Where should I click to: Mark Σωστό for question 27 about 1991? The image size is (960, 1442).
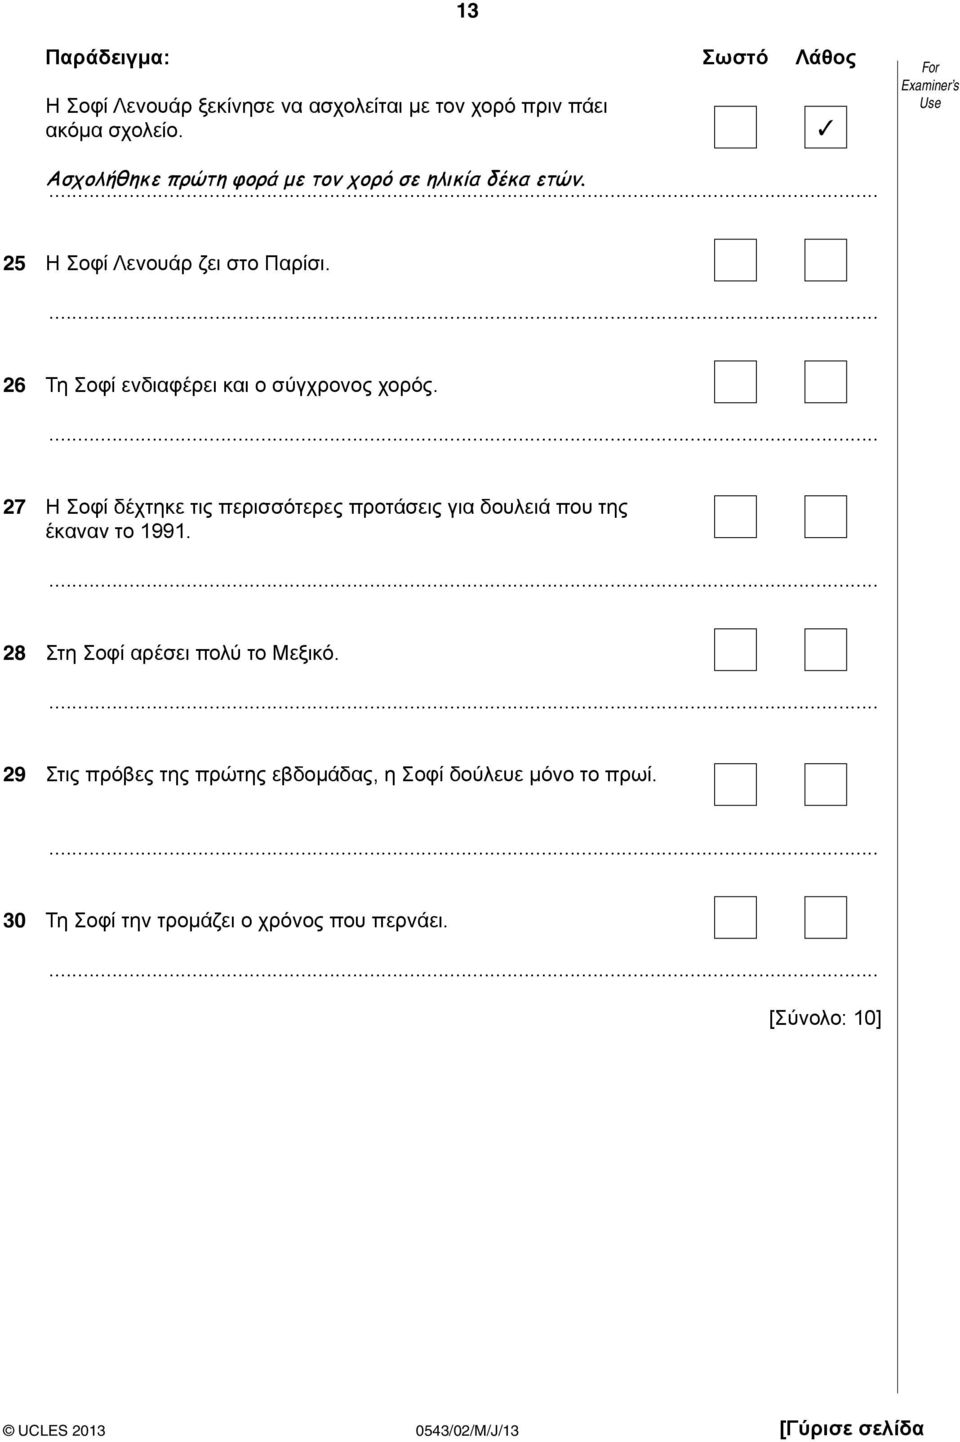[x=735, y=517]
